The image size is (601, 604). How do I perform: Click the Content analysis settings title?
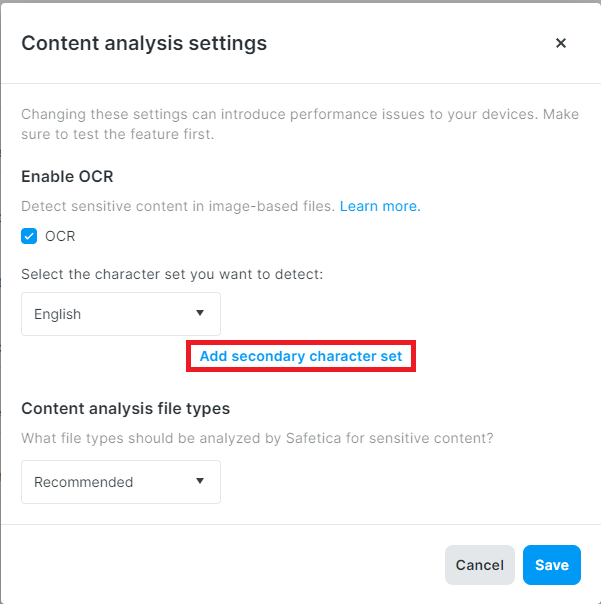[x=144, y=43]
